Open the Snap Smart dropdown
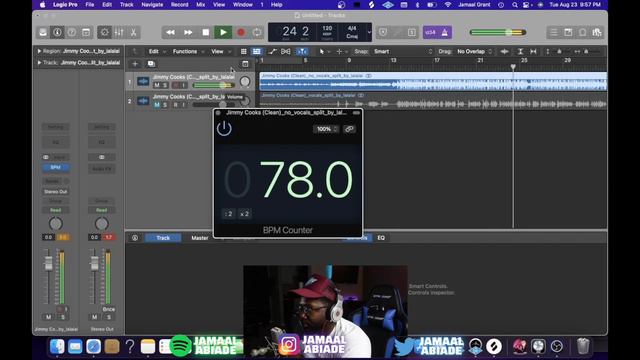 click(x=402, y=51)
